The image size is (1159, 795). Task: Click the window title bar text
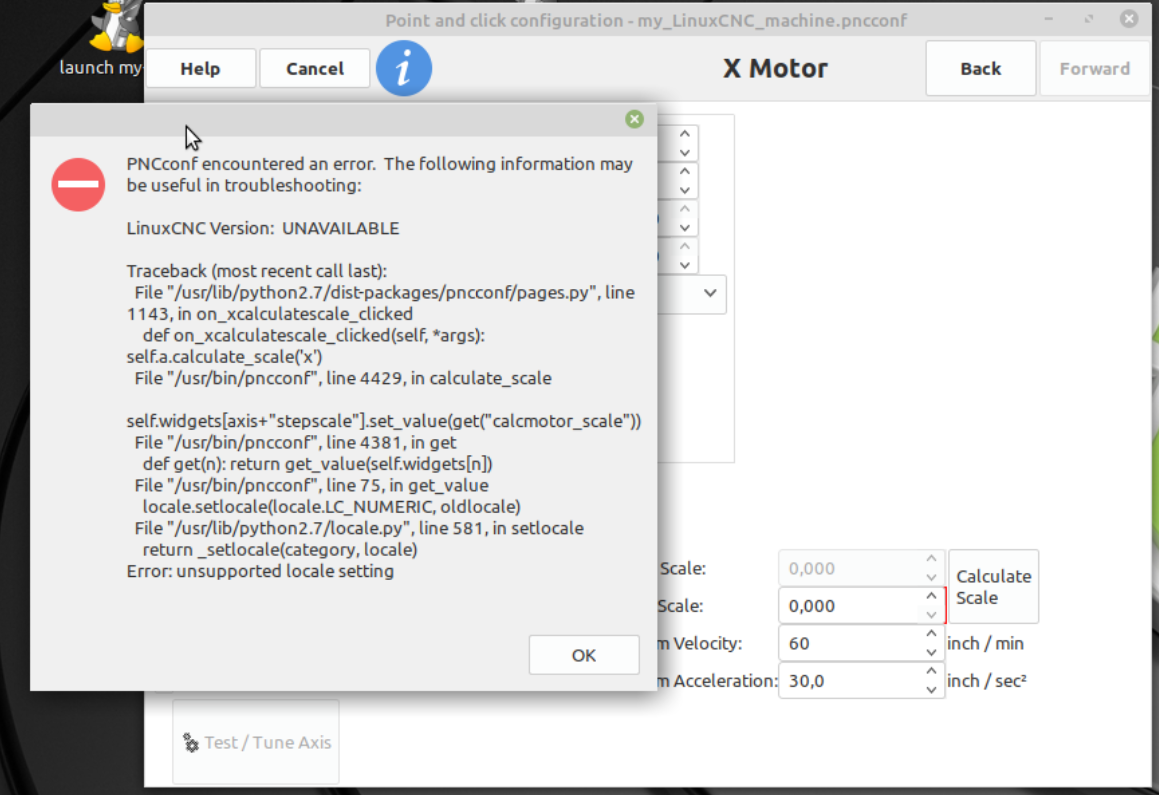point(646,21)
